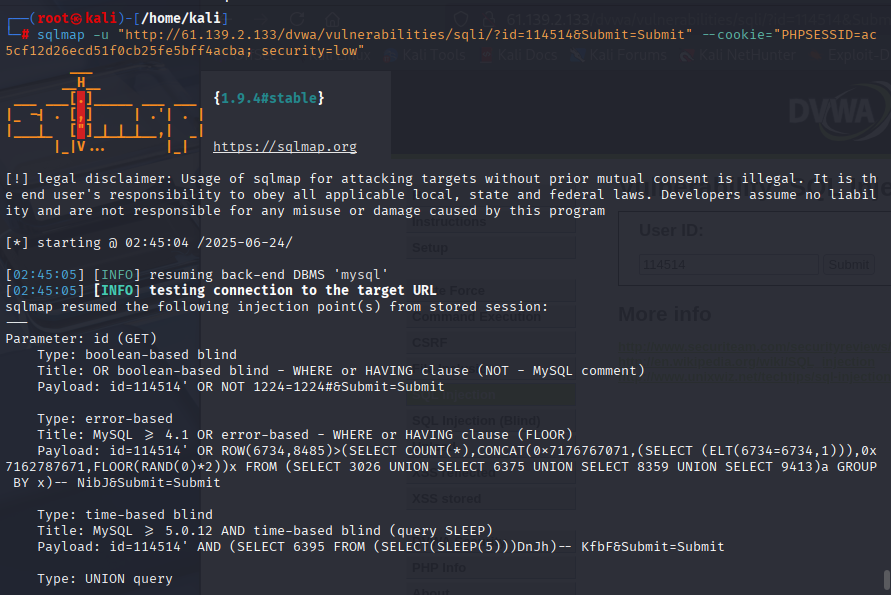Screen dimensions: 891x595
Task: Open securiteam.com link under More info
Action: [754, 347]
